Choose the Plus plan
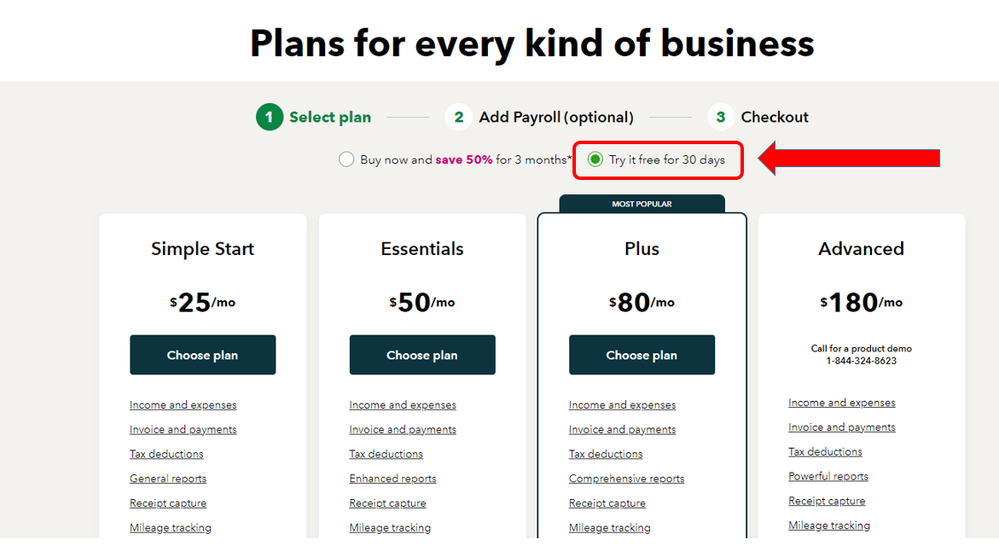The height and width of the screenshot is (545, 999). pyautogui.click(x=642, y=355)
